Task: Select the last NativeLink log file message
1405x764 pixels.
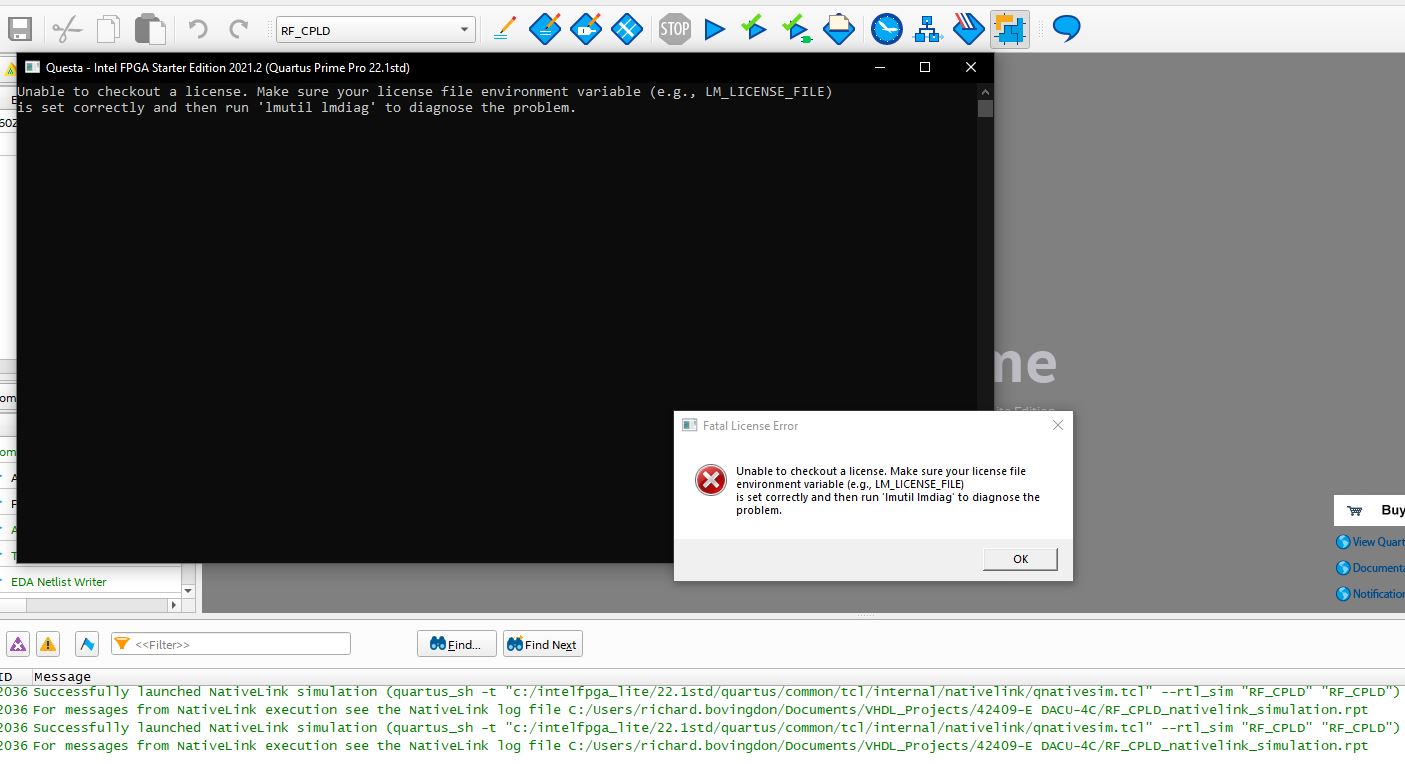Action: pyautogui.click(x=700, y=746)
